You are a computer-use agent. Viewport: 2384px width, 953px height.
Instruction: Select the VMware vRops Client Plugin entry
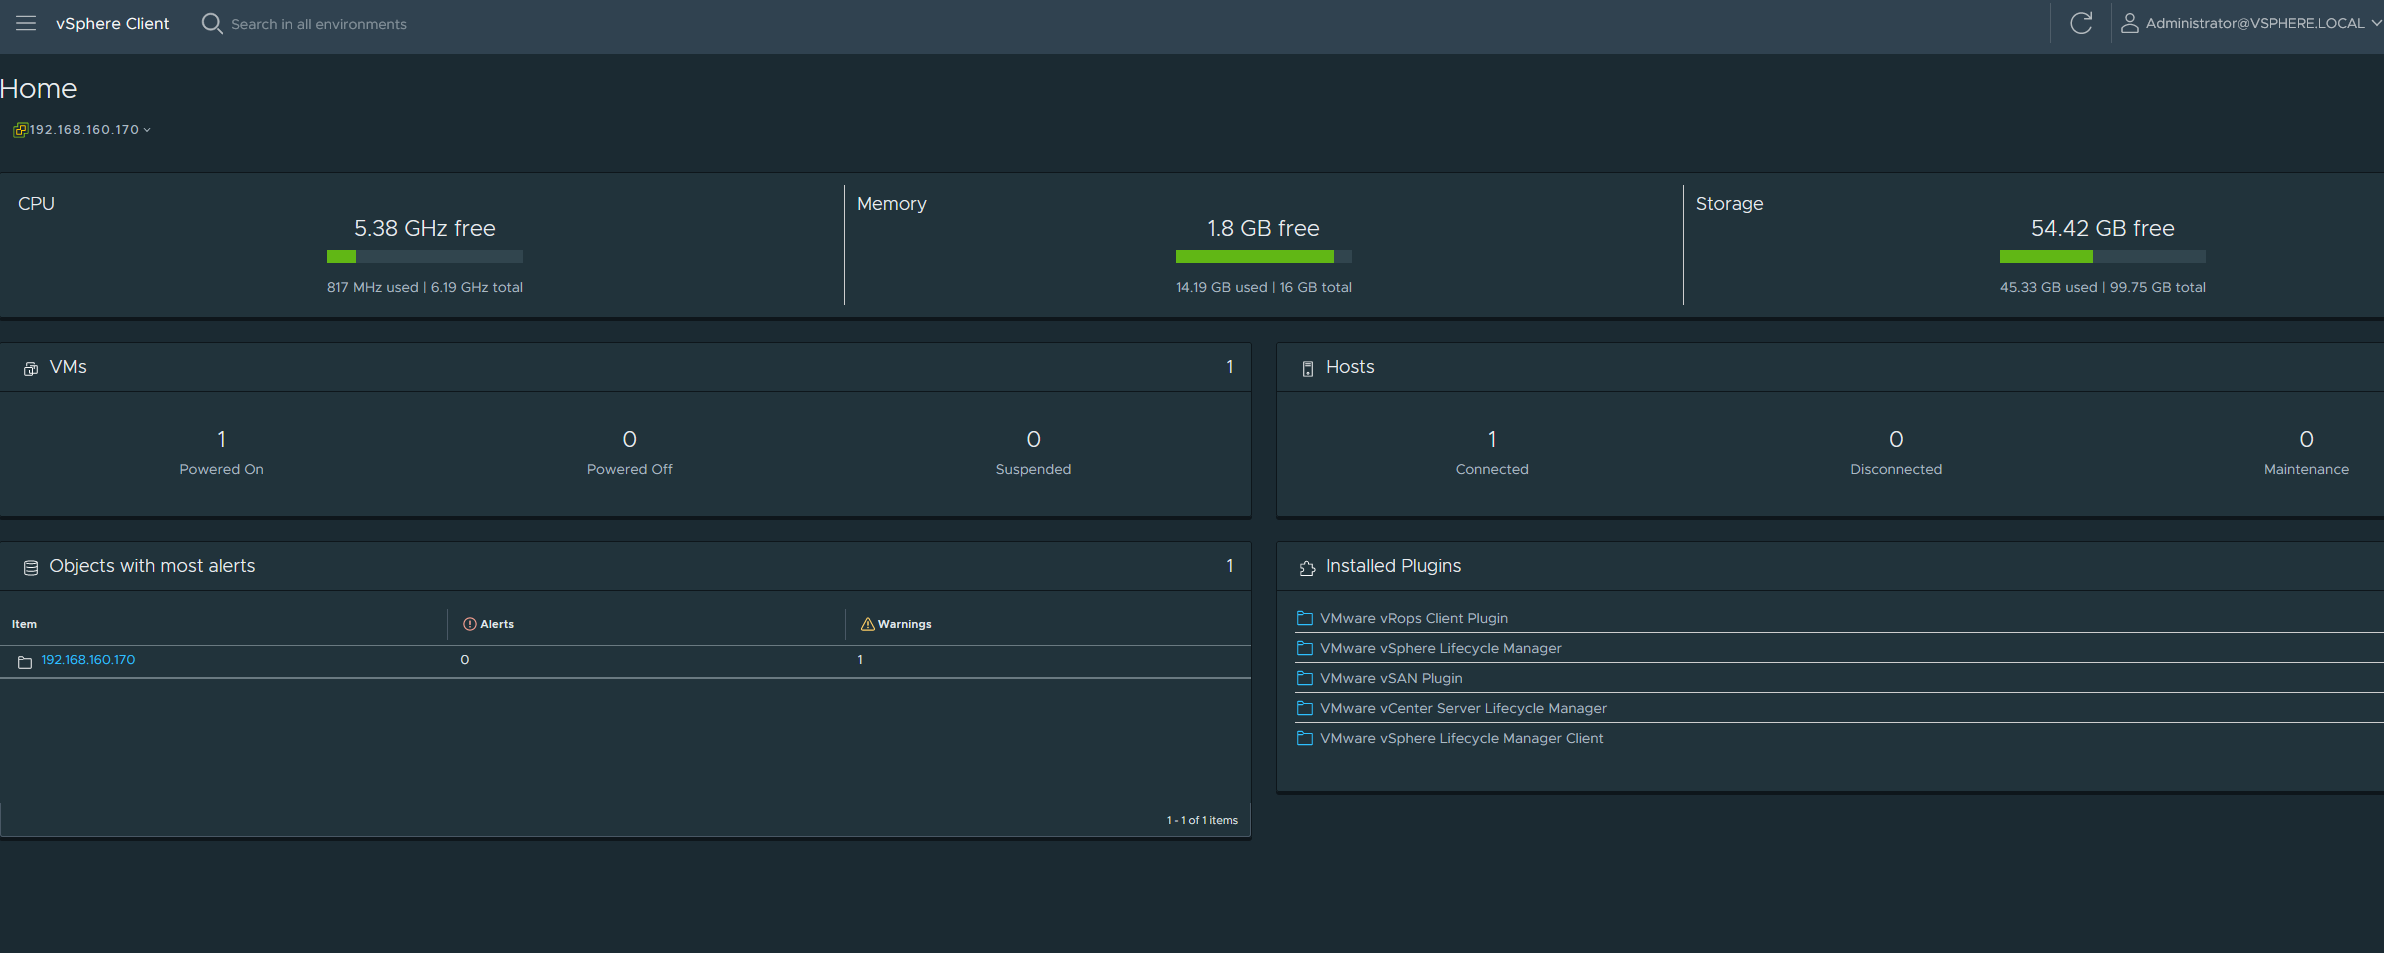click(1414, 618)
